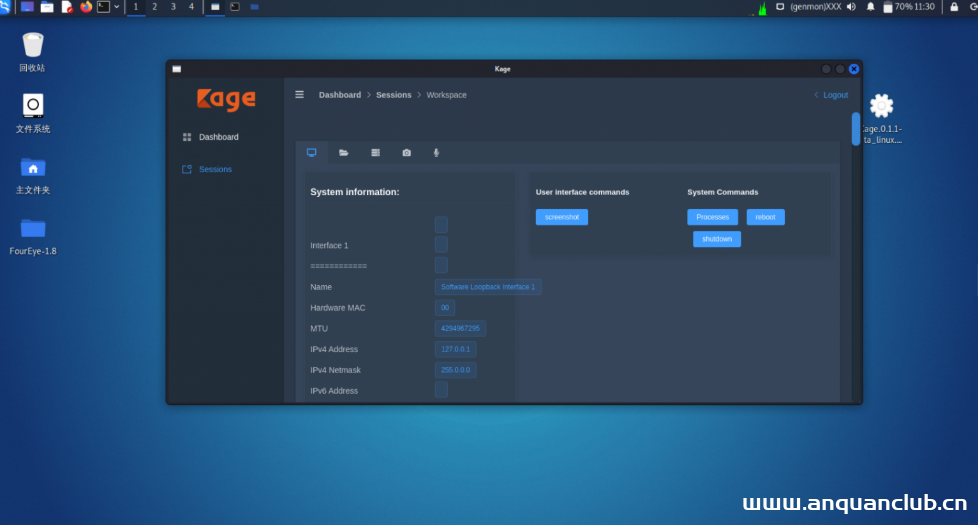Toggle the hamburger sidebar menu
Image resolution: width=978 pixels, height=525 pixels.
click(299, 95)
